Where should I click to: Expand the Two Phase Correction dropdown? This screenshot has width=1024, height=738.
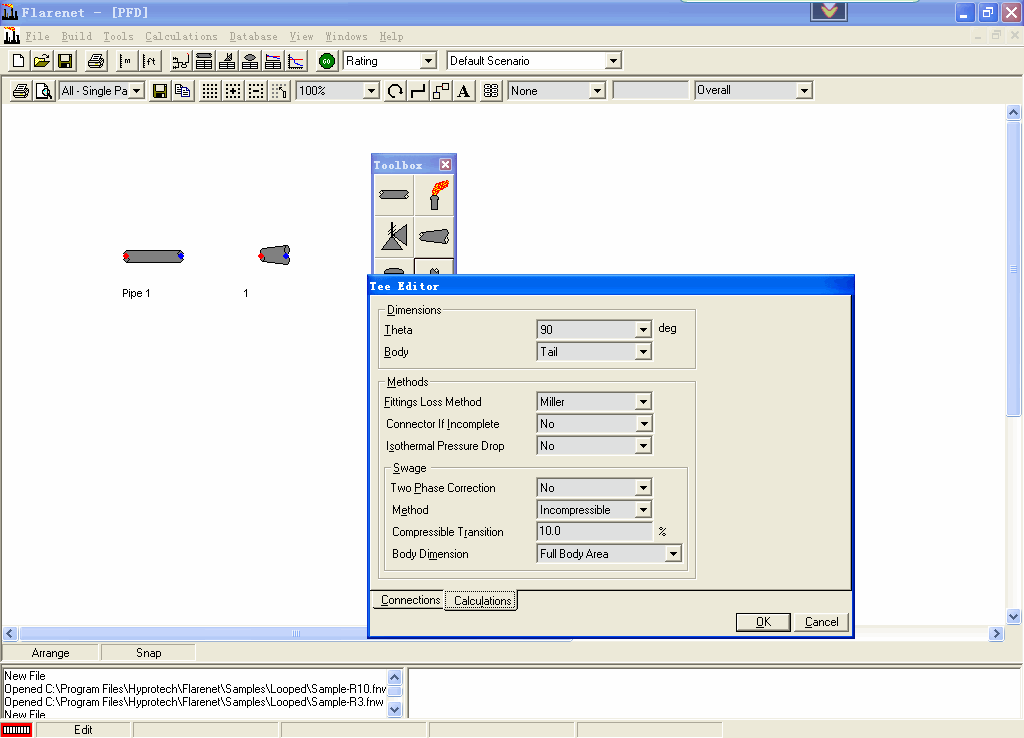point(643,488)
